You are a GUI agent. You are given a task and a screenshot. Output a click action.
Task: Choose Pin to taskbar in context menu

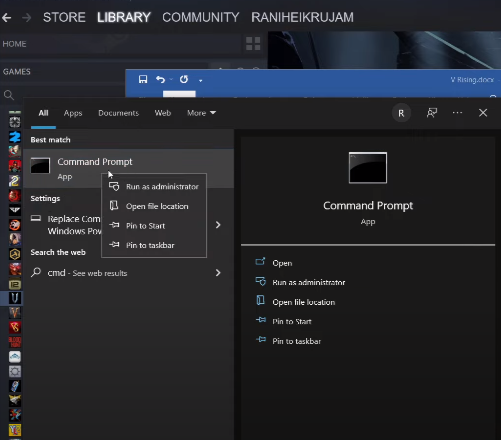tap(154, 245)
